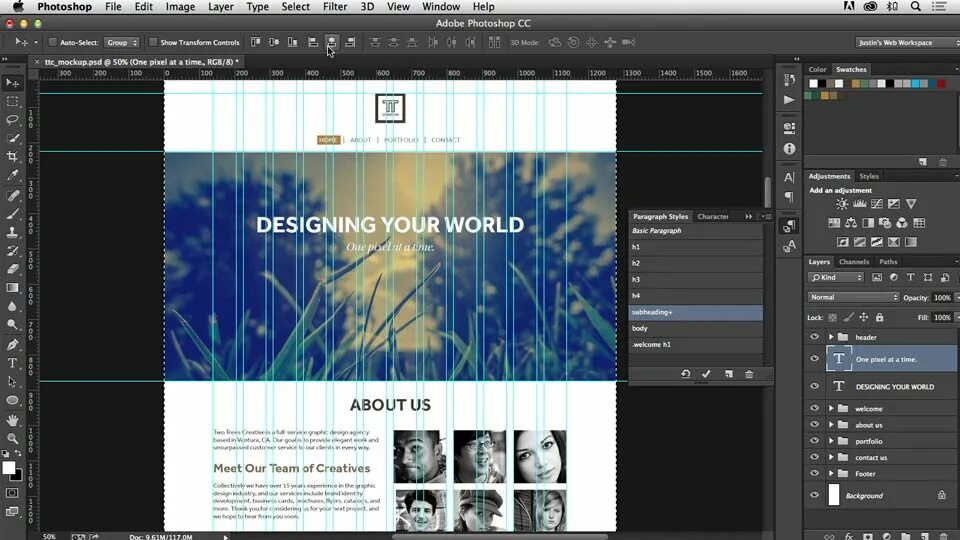Screen dimensions: 960x540
Task: Click the align vertical centers icon
Action: coord(274,42)
